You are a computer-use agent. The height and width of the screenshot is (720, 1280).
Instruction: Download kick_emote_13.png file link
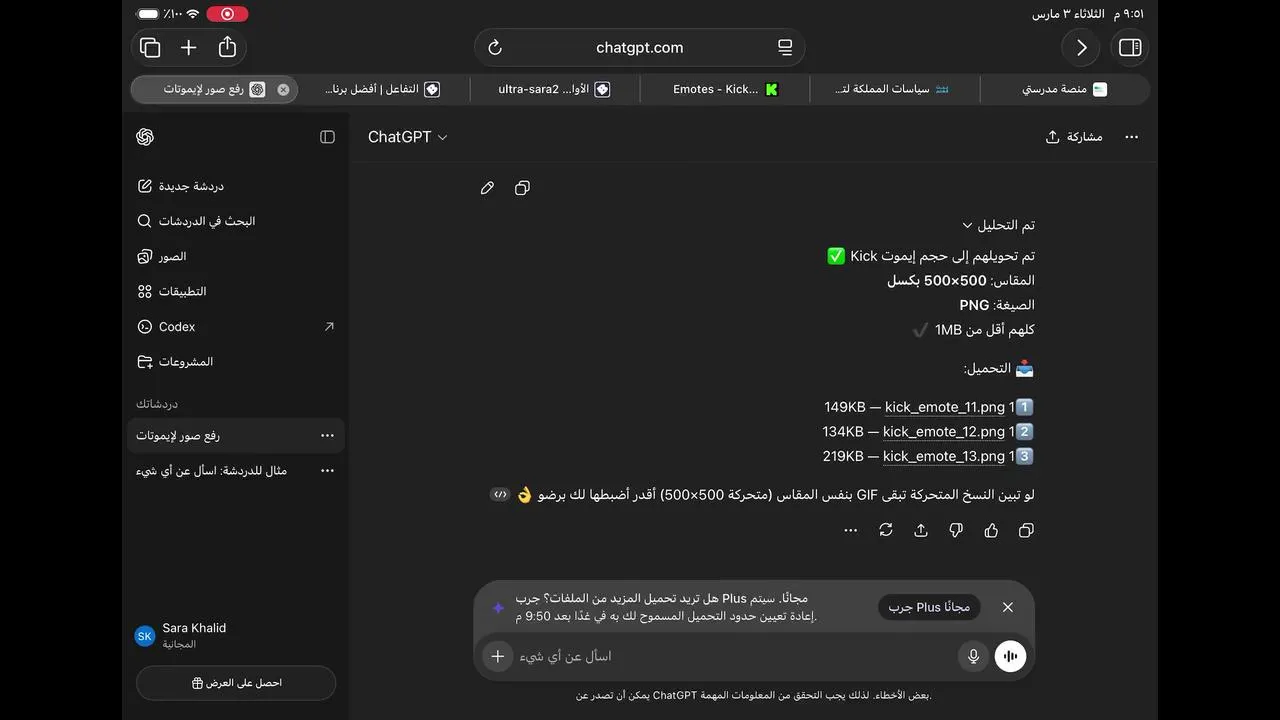(x=944, y=456)
